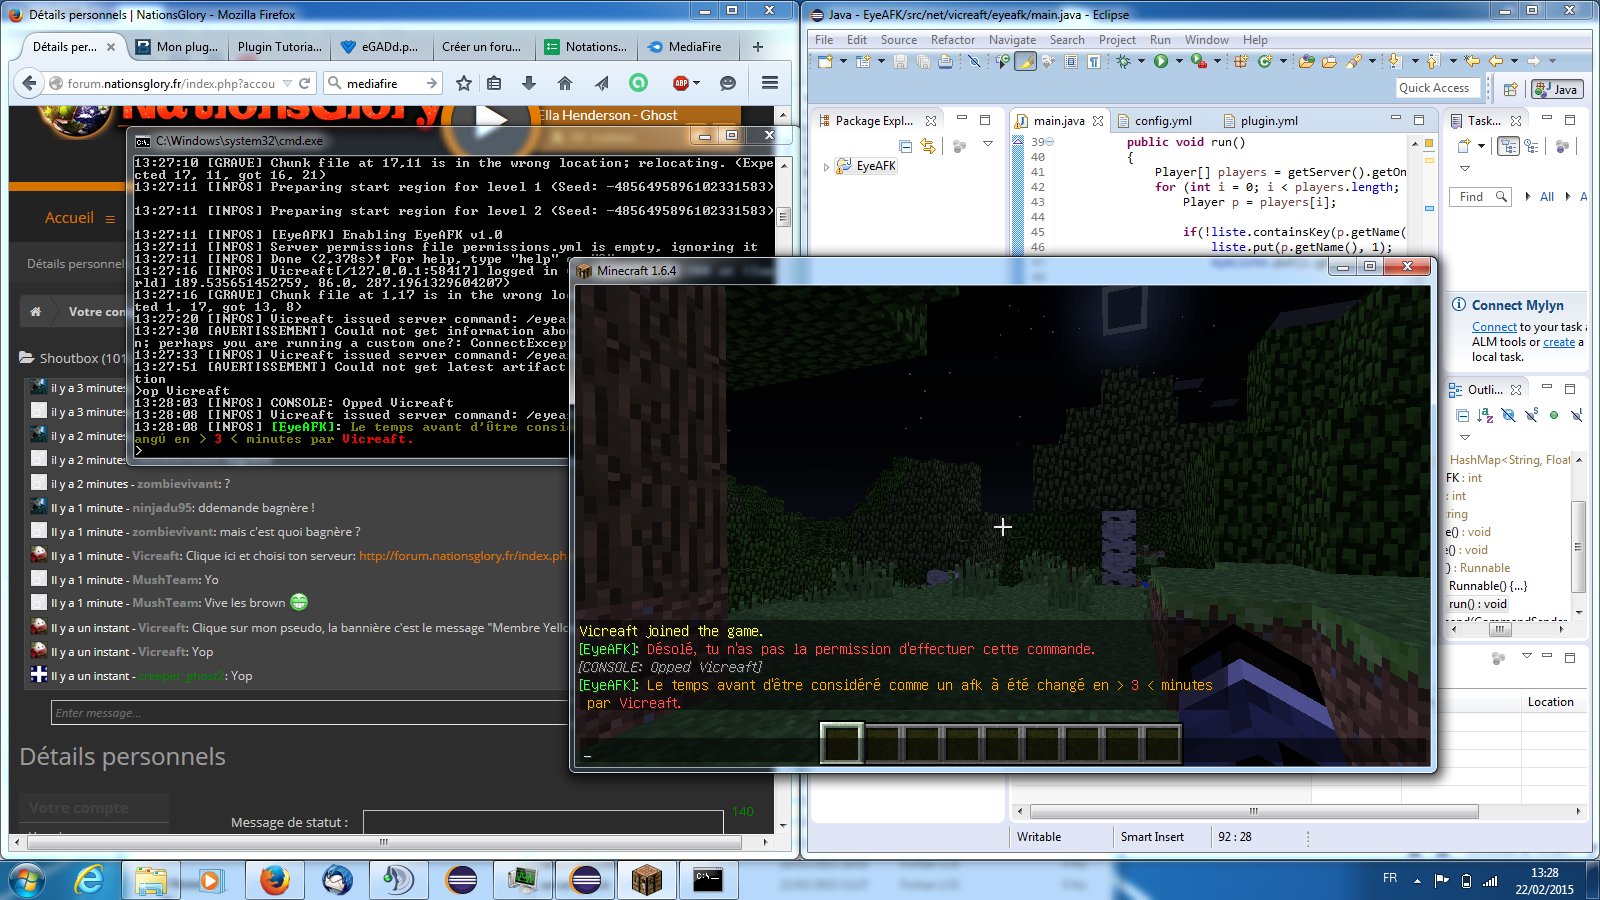Open Run button dropdown arrow
The height and width of the screenshot is (900, 1600).
pyautogui.click(x=1179, y=61)
